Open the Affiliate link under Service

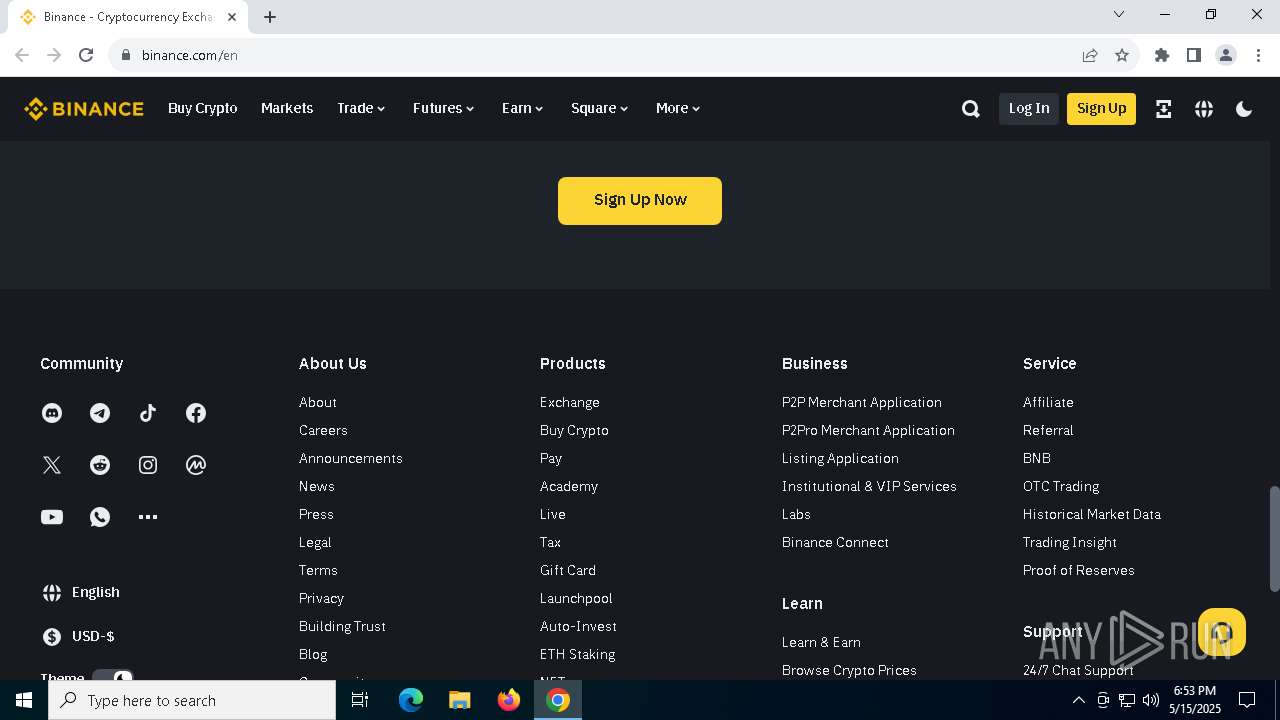point(1048,402)
